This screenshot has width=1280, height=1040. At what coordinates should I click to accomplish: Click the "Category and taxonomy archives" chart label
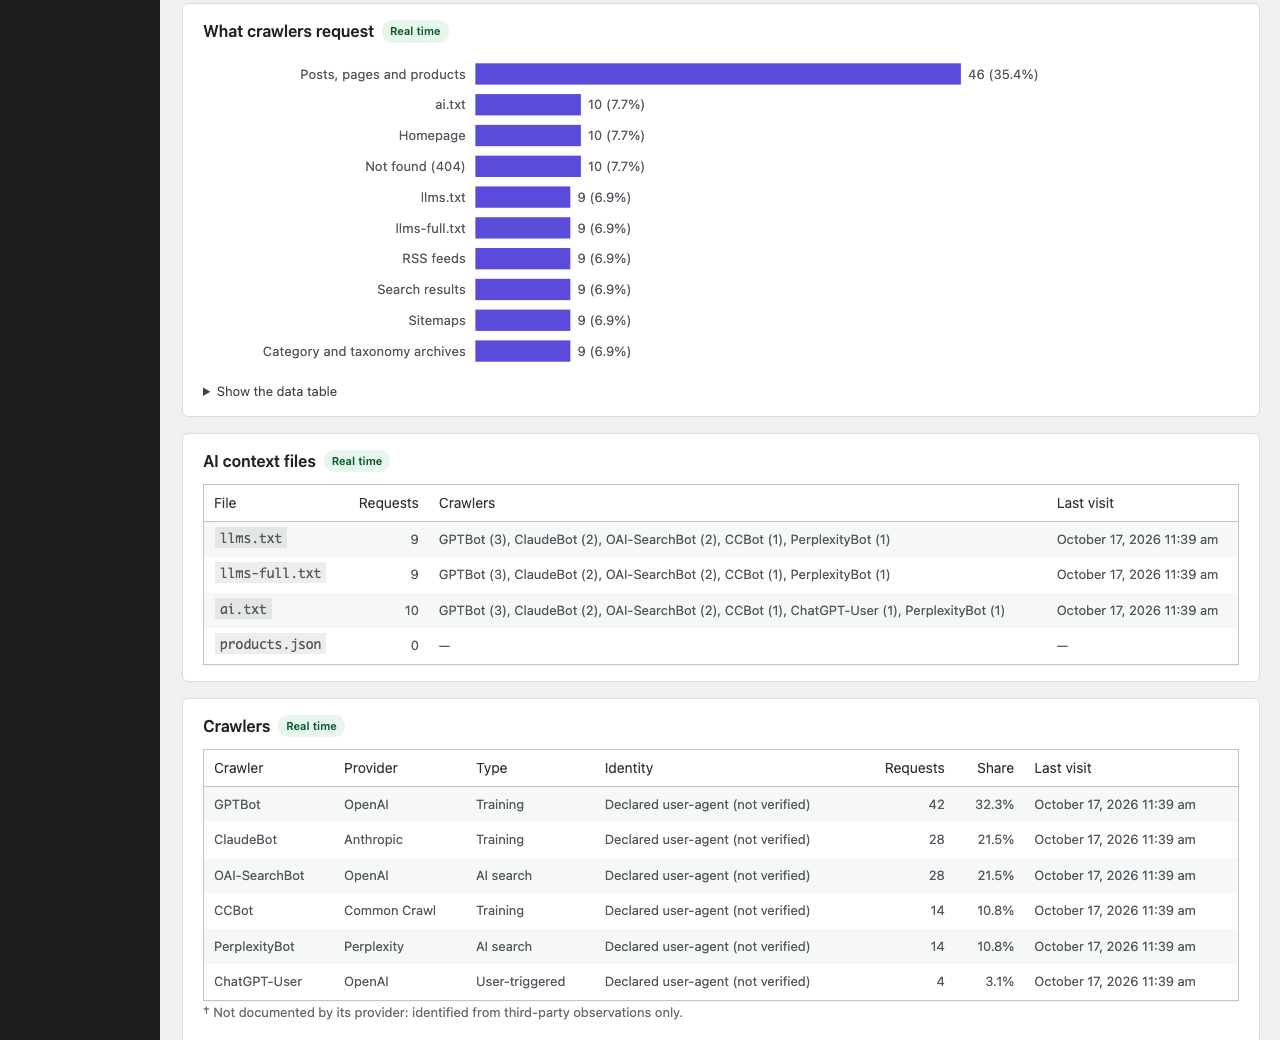pos(364,351)
